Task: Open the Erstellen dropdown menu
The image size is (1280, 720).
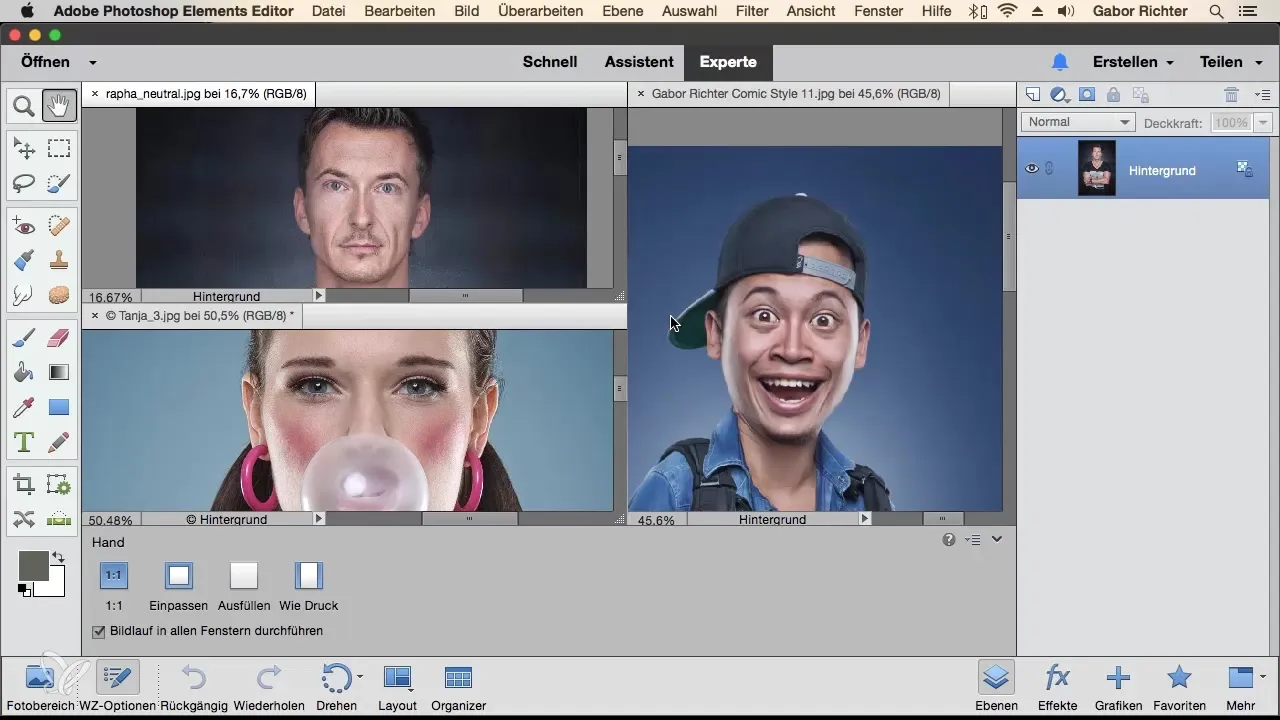Action: (x=1132, y=62)
